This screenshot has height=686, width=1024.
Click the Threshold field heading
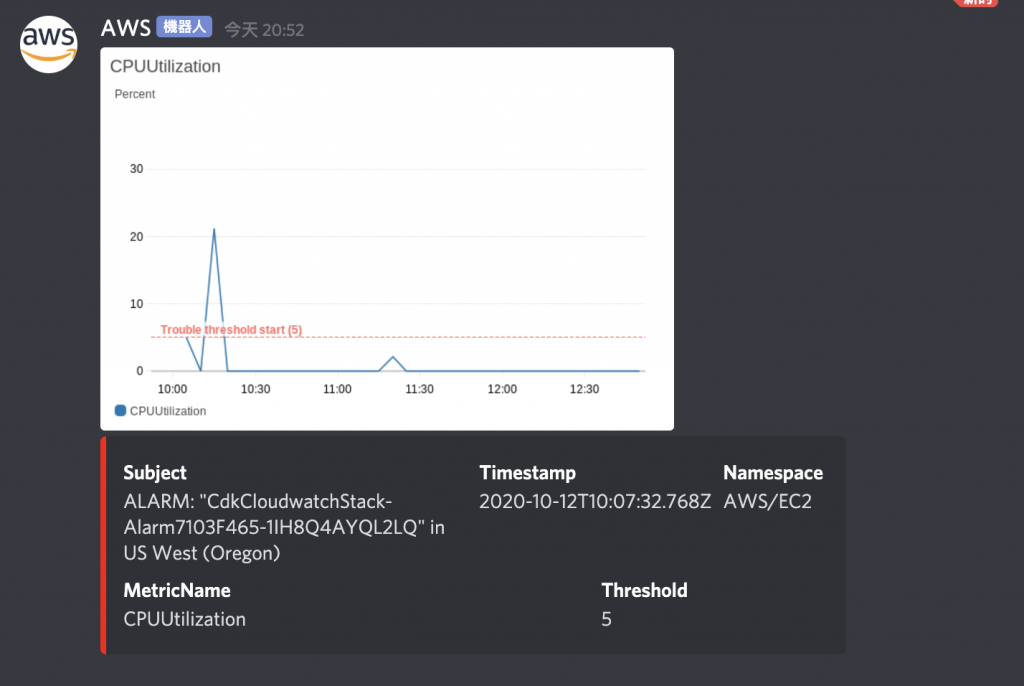tap(645, 590)
